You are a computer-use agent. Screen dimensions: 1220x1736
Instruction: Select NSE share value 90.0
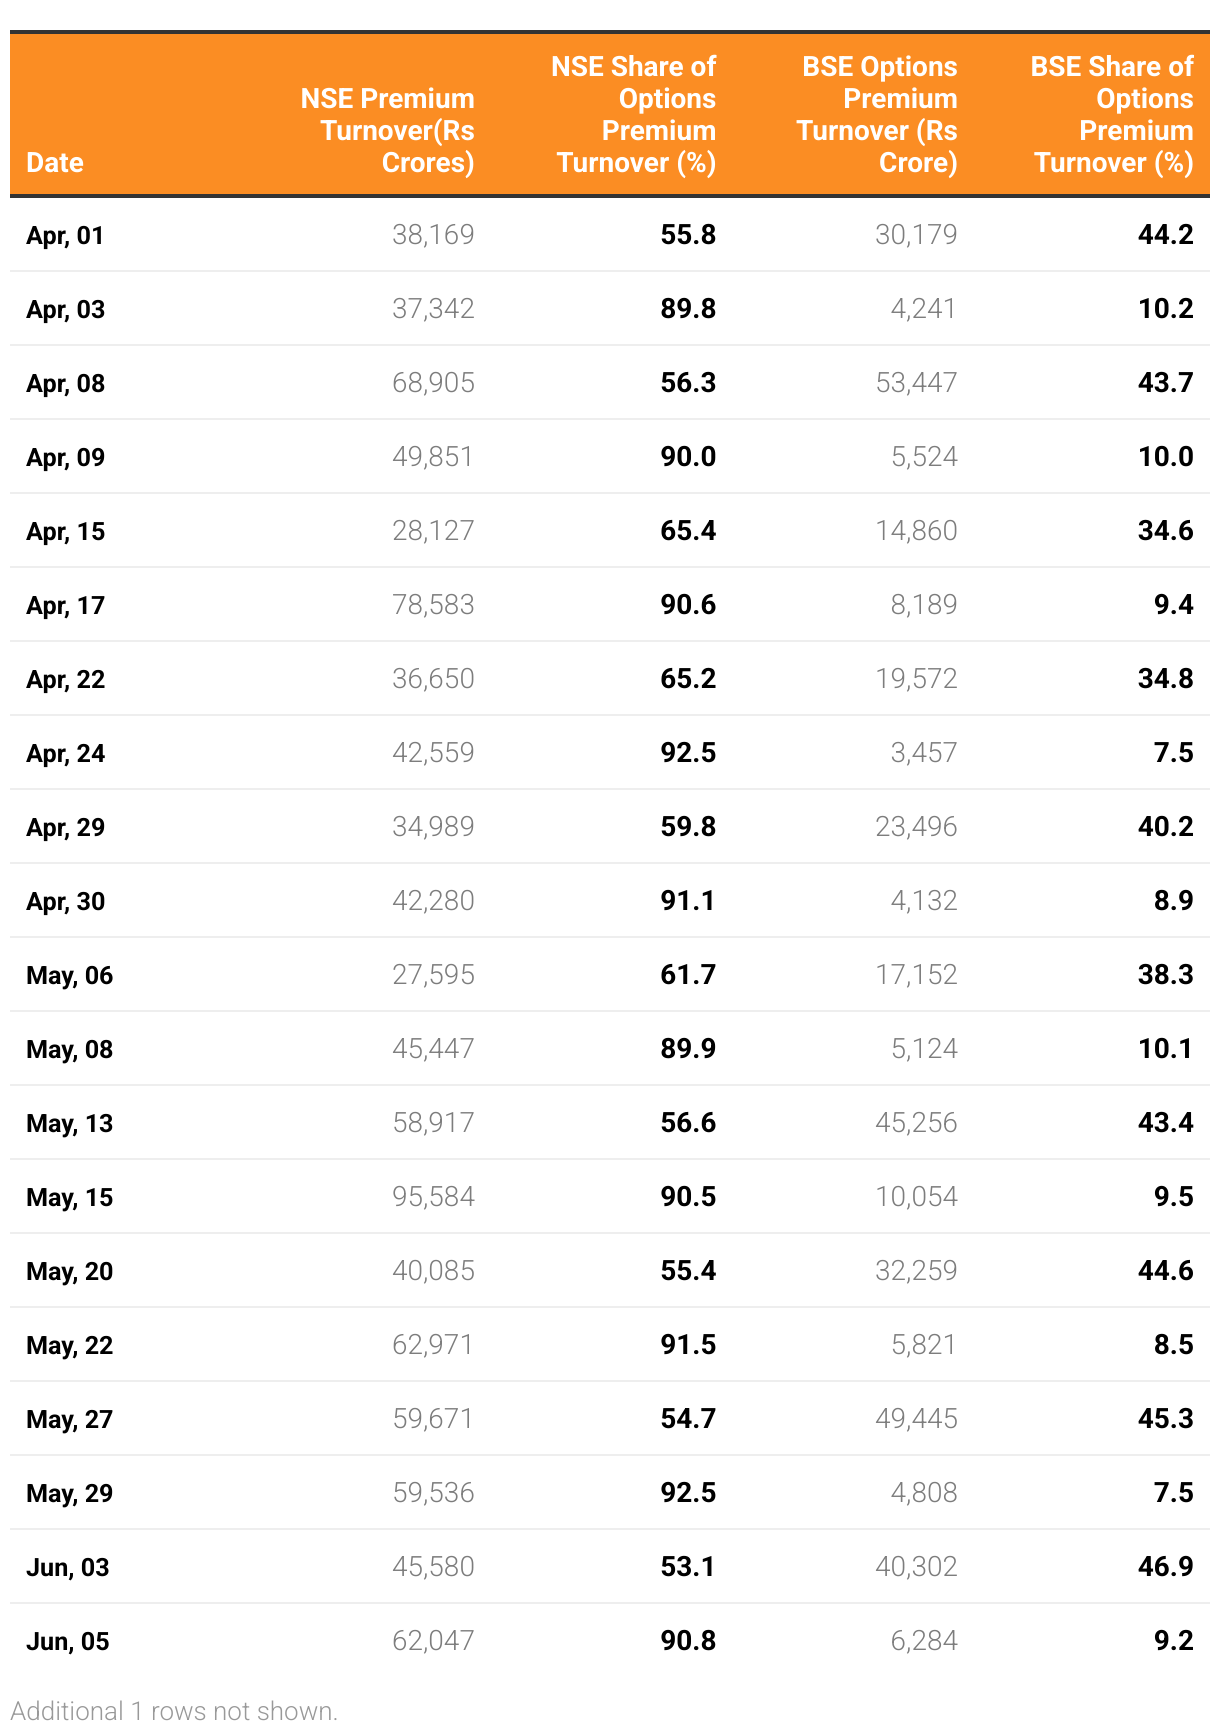(x=688, y=457)
